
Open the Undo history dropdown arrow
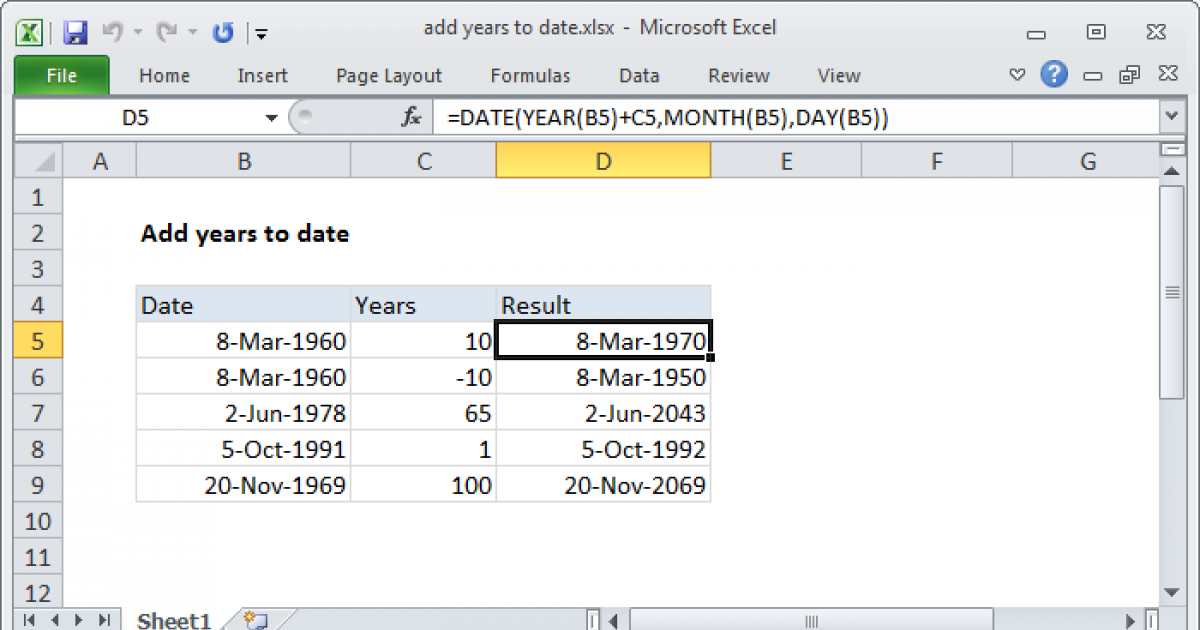click(137, 31)
